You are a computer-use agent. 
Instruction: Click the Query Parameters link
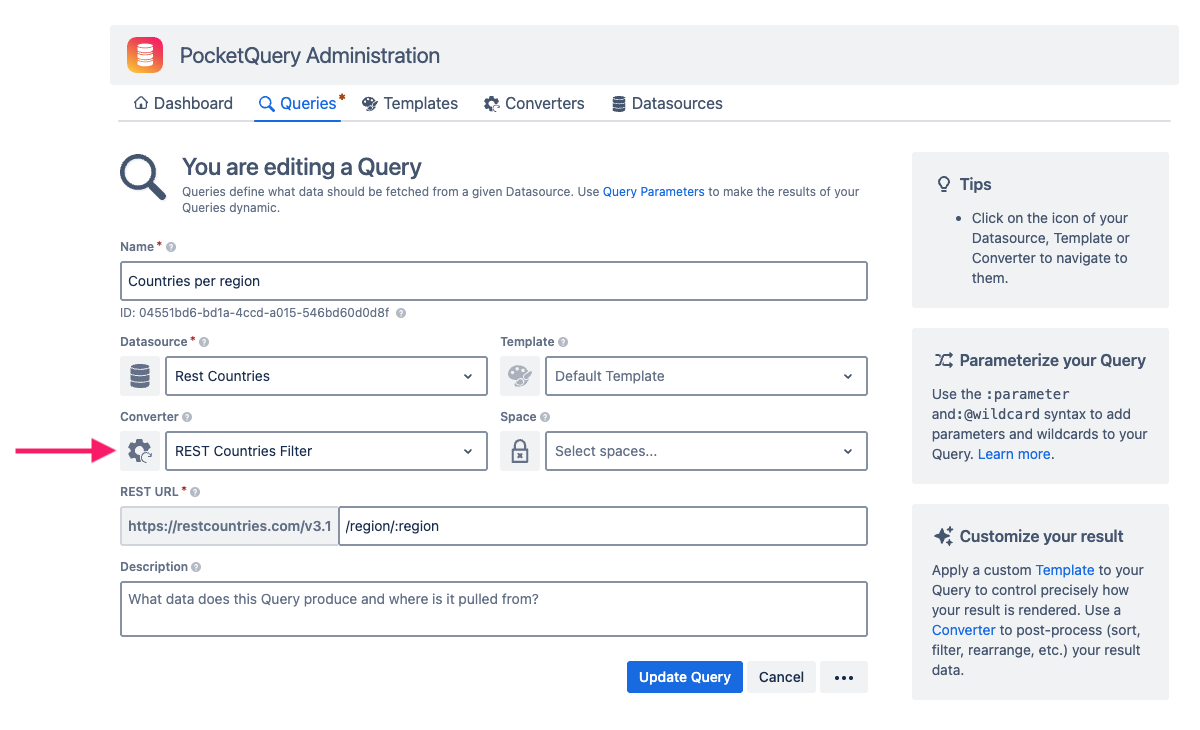(653, 191)
